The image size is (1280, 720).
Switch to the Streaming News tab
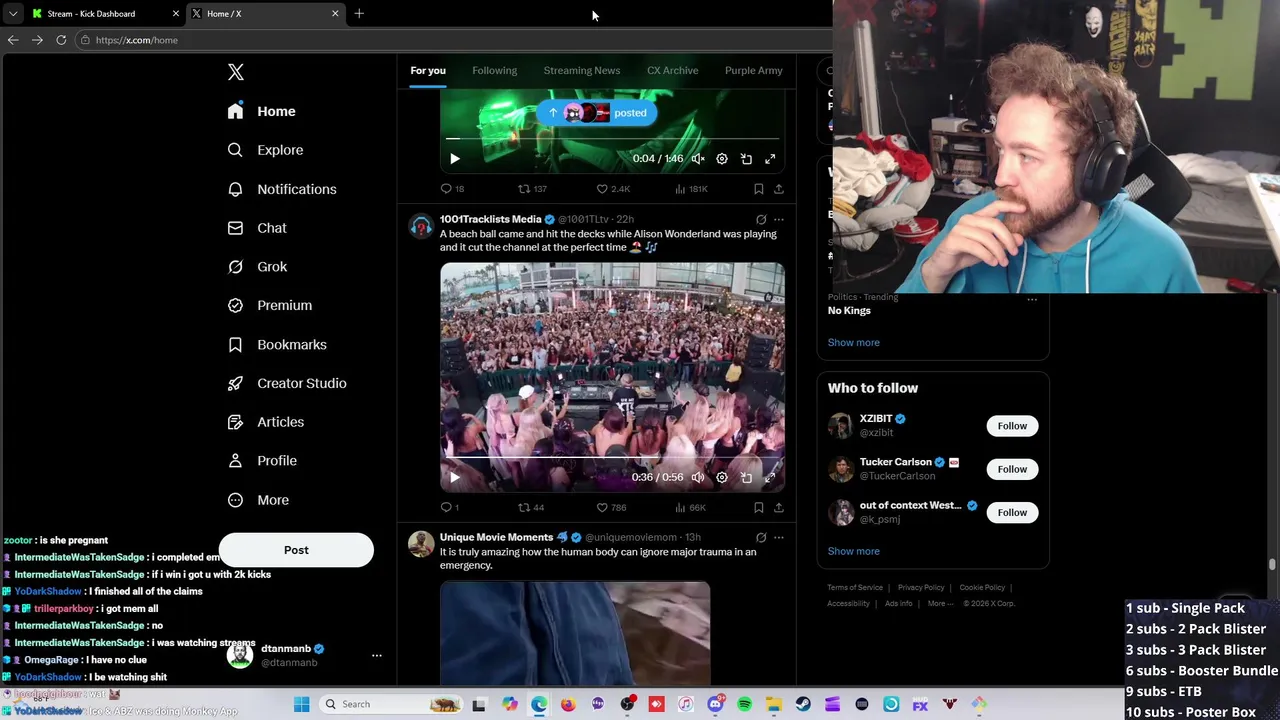click(x=582, y=70)
